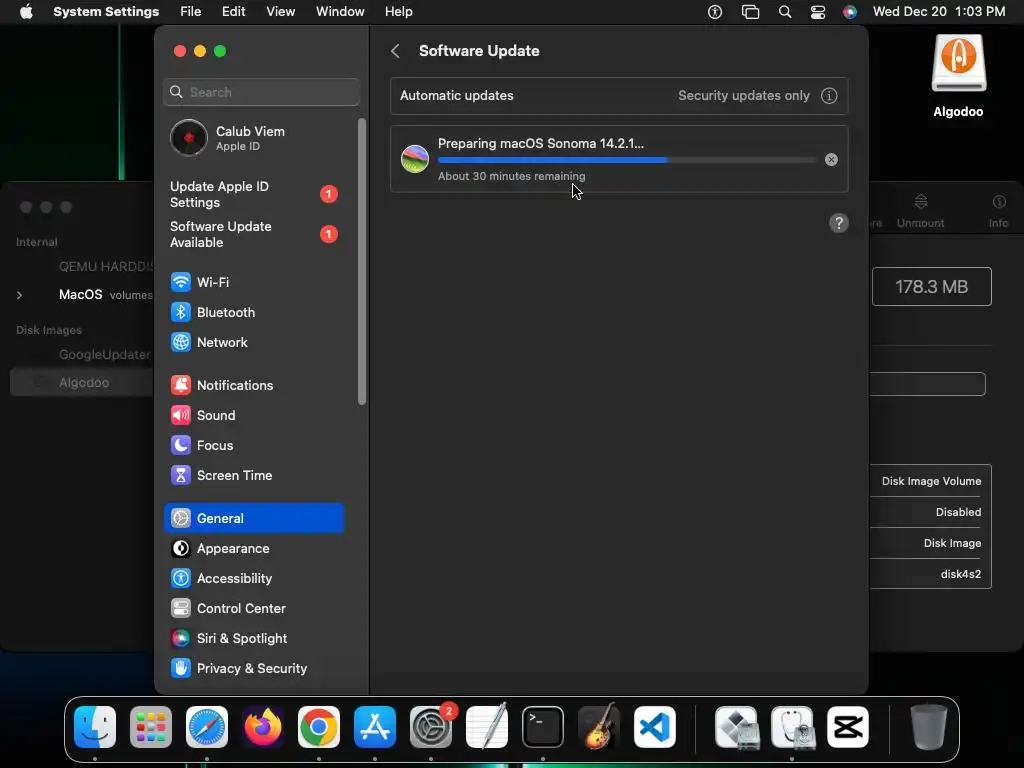This screenshot has height=768, width=1024.
Task: Open Spotlight search in menu bar
Action: tap(785, 12)
